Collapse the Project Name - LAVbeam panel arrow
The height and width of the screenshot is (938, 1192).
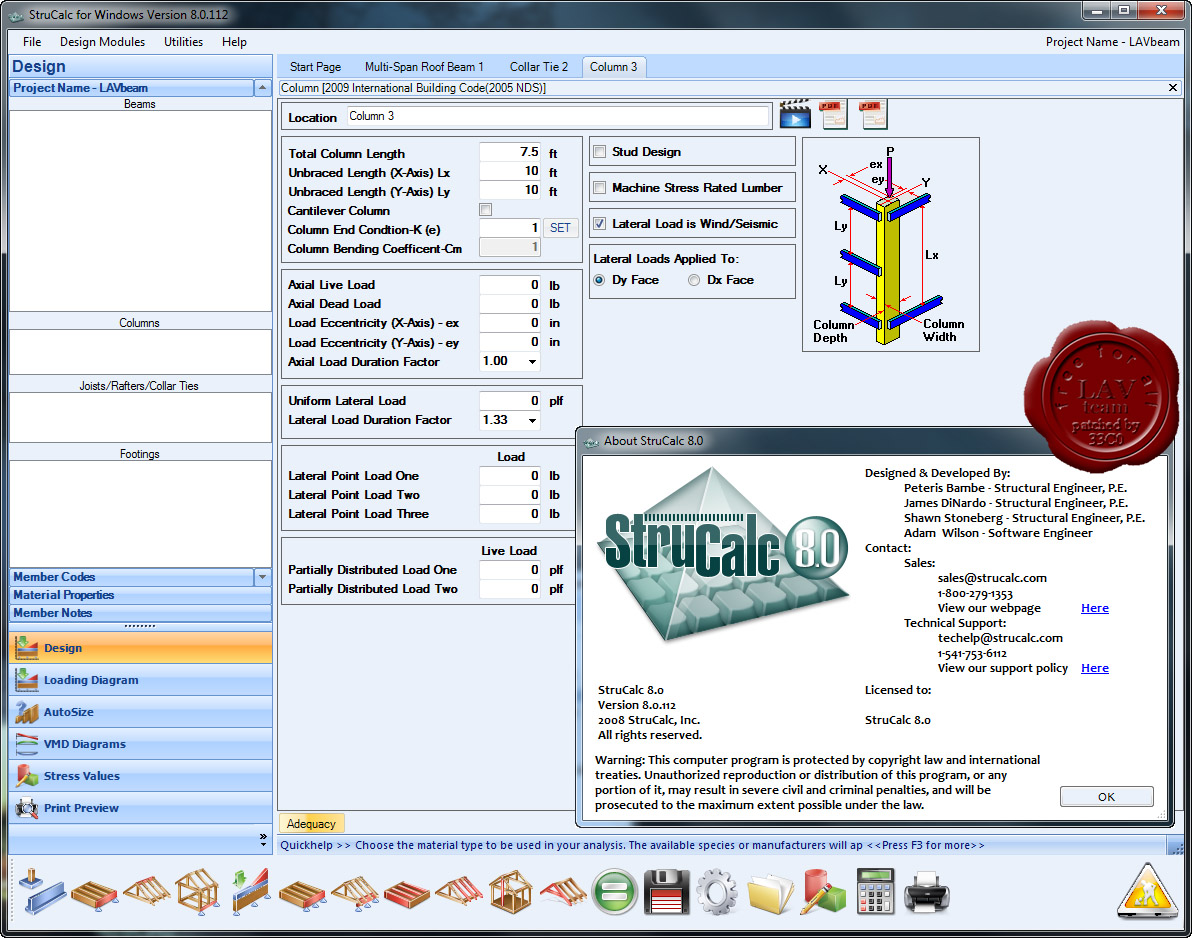pyautogui.click(x=262, y=88)
